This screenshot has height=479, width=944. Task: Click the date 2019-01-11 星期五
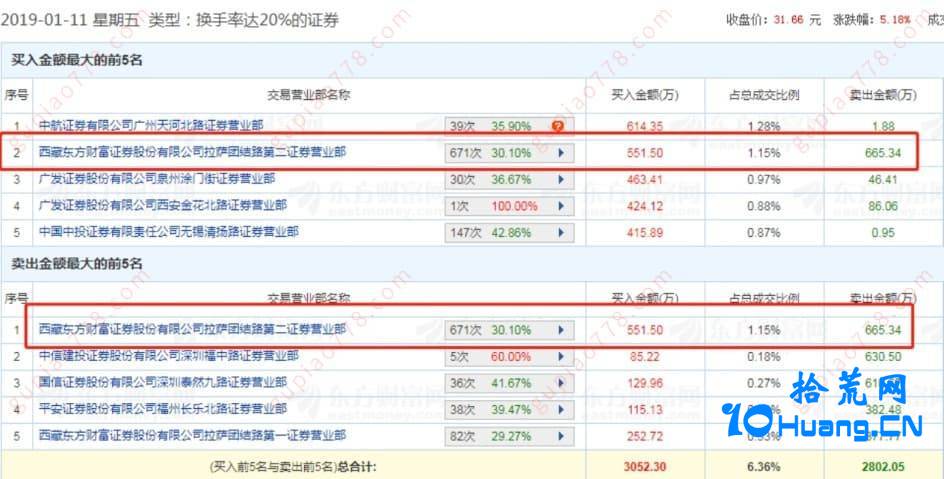point(70,20)
